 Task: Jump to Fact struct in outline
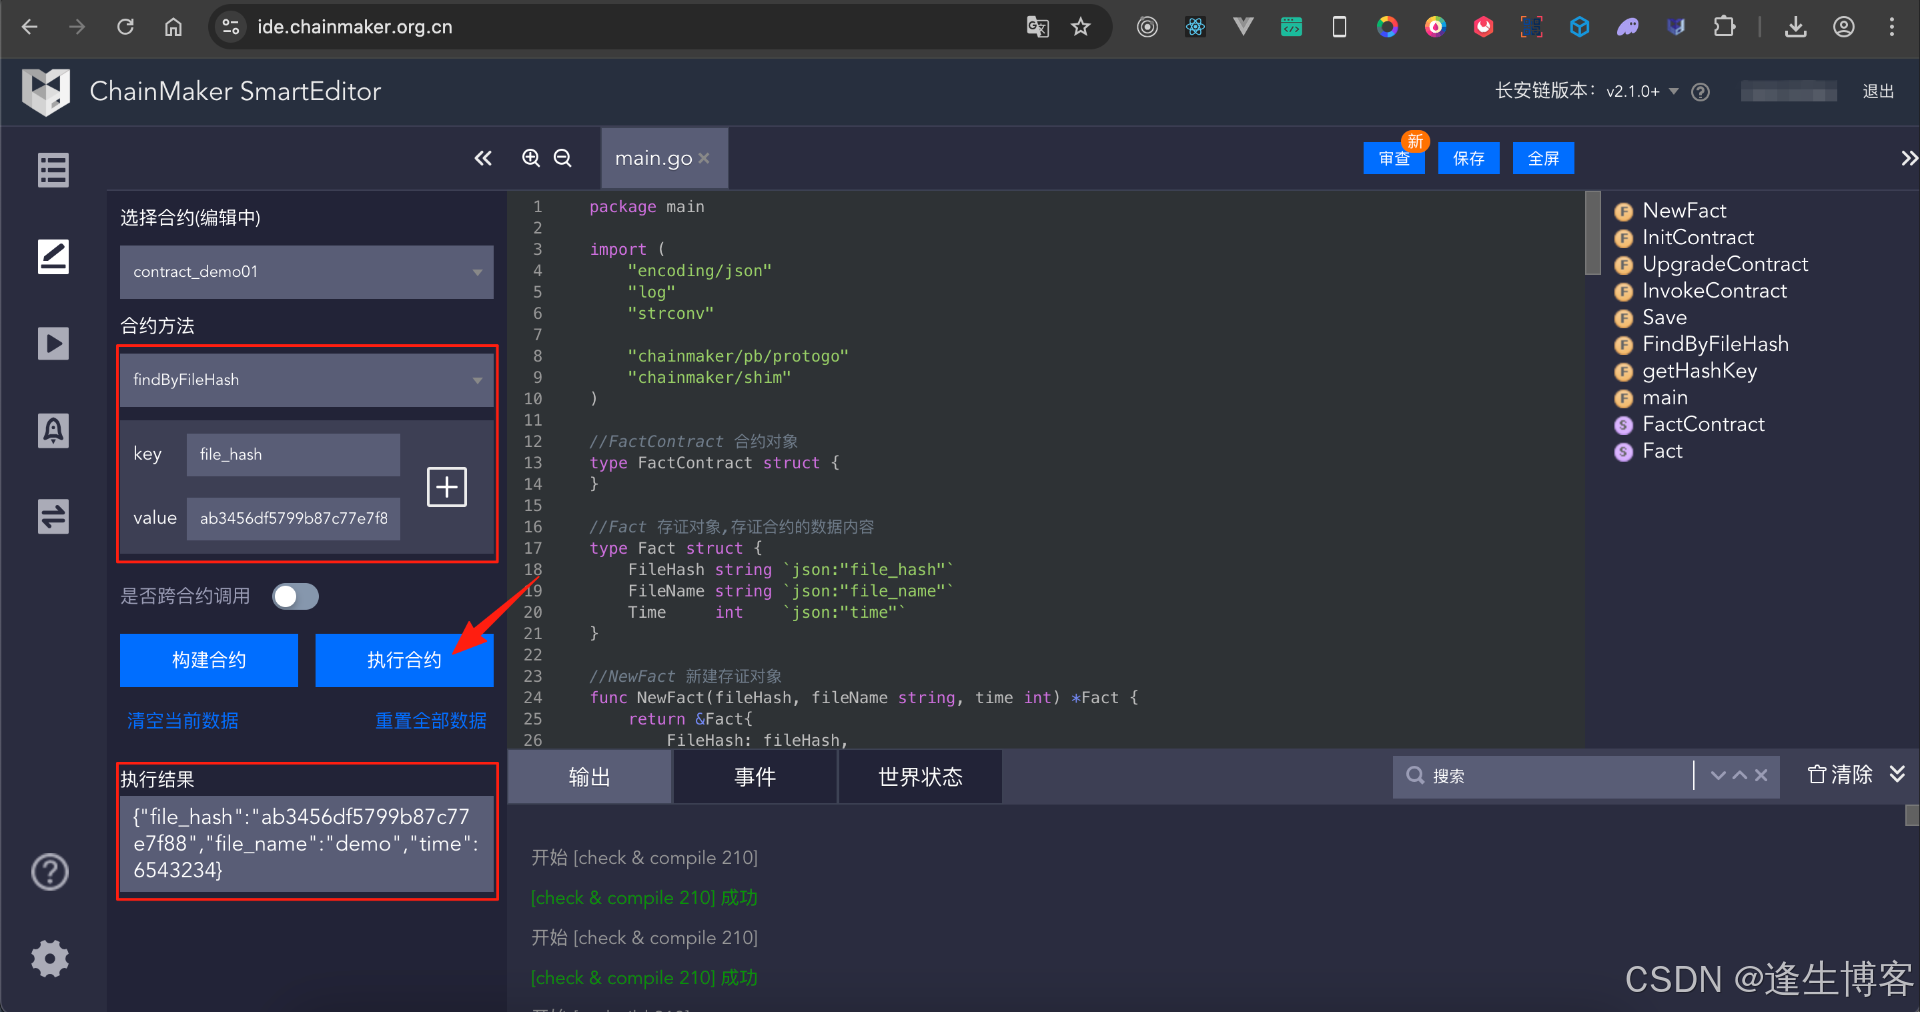[x=1662, y=451]
